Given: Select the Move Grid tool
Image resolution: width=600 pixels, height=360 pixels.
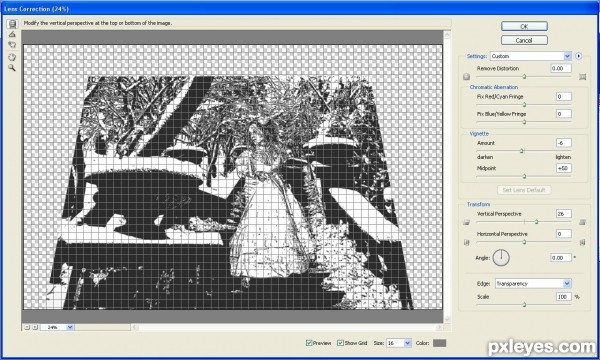Looking at the screenshot, I should 12,45.
